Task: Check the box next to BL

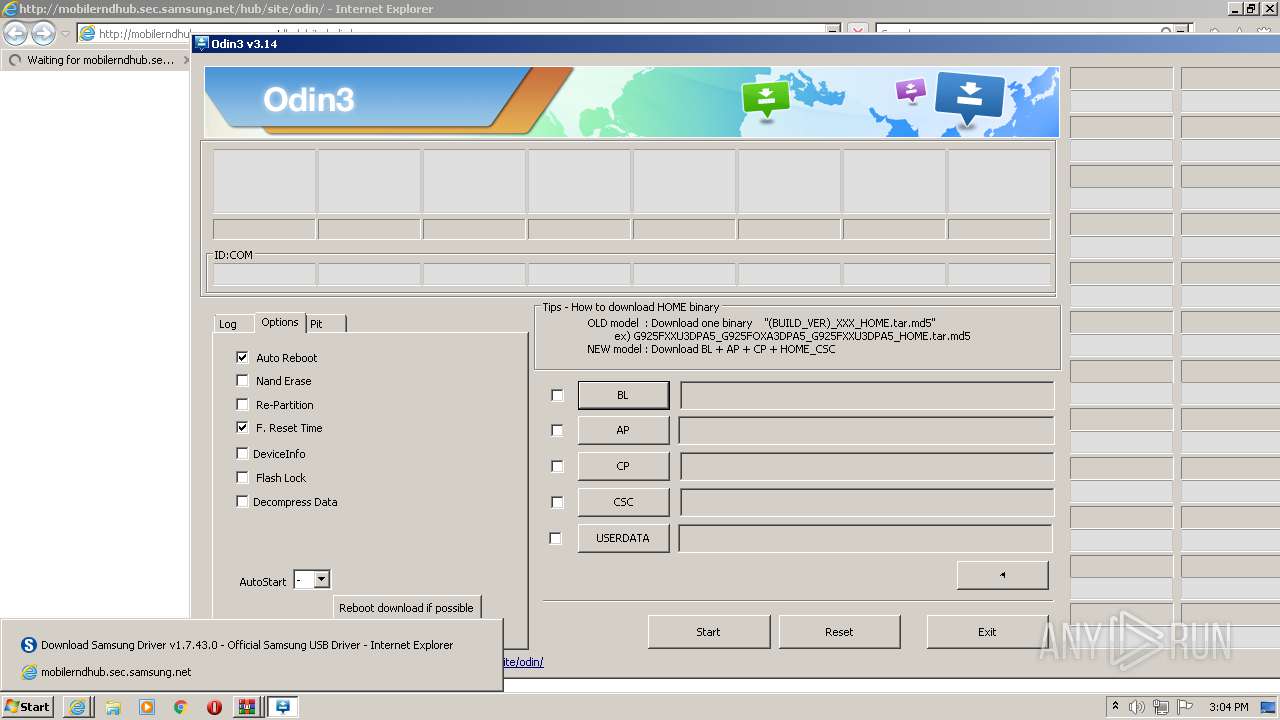Action: tap(557, 395)
